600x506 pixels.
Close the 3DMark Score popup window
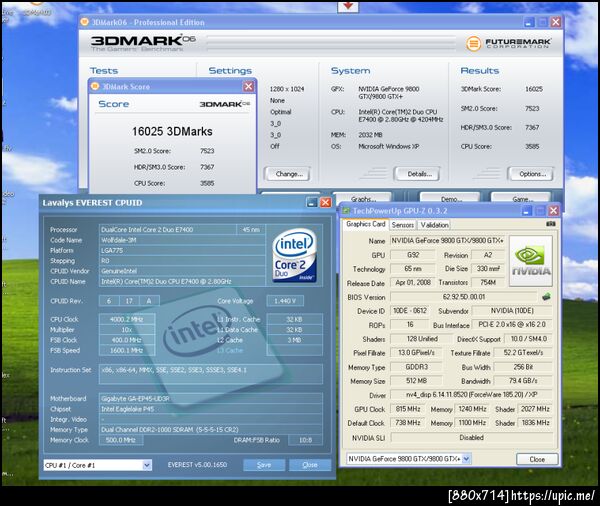tap(248, 87)
